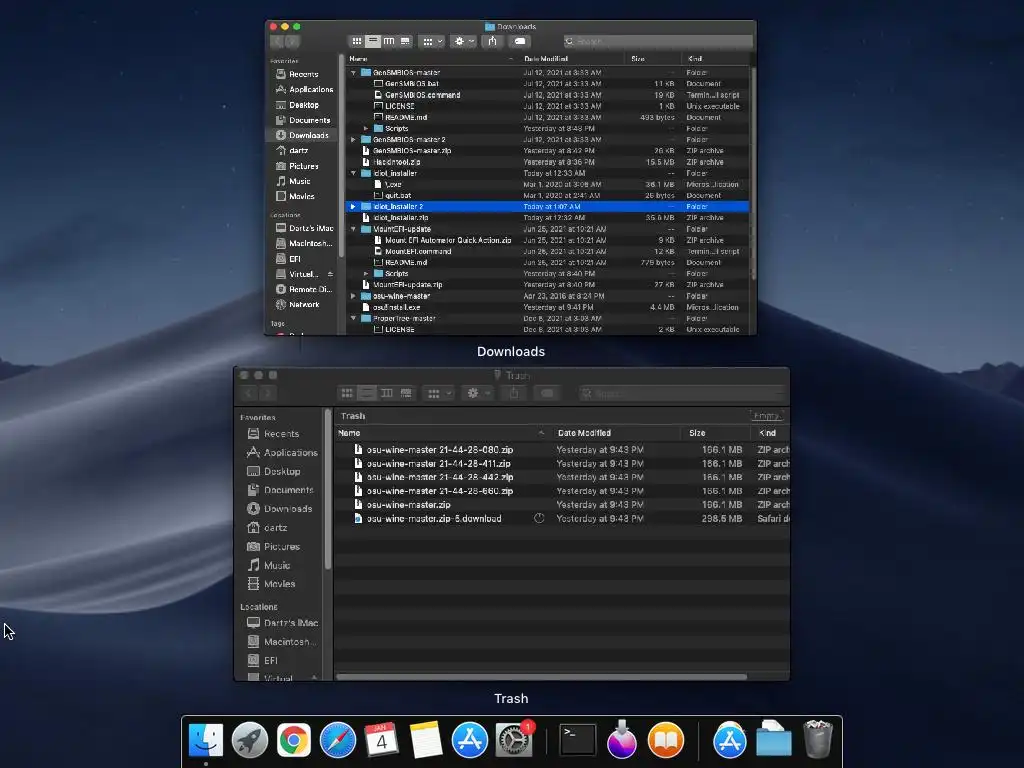Click horizontal scrollbar in Trash window
Viewport: 1024px width, 768px height.
[541, 677]
